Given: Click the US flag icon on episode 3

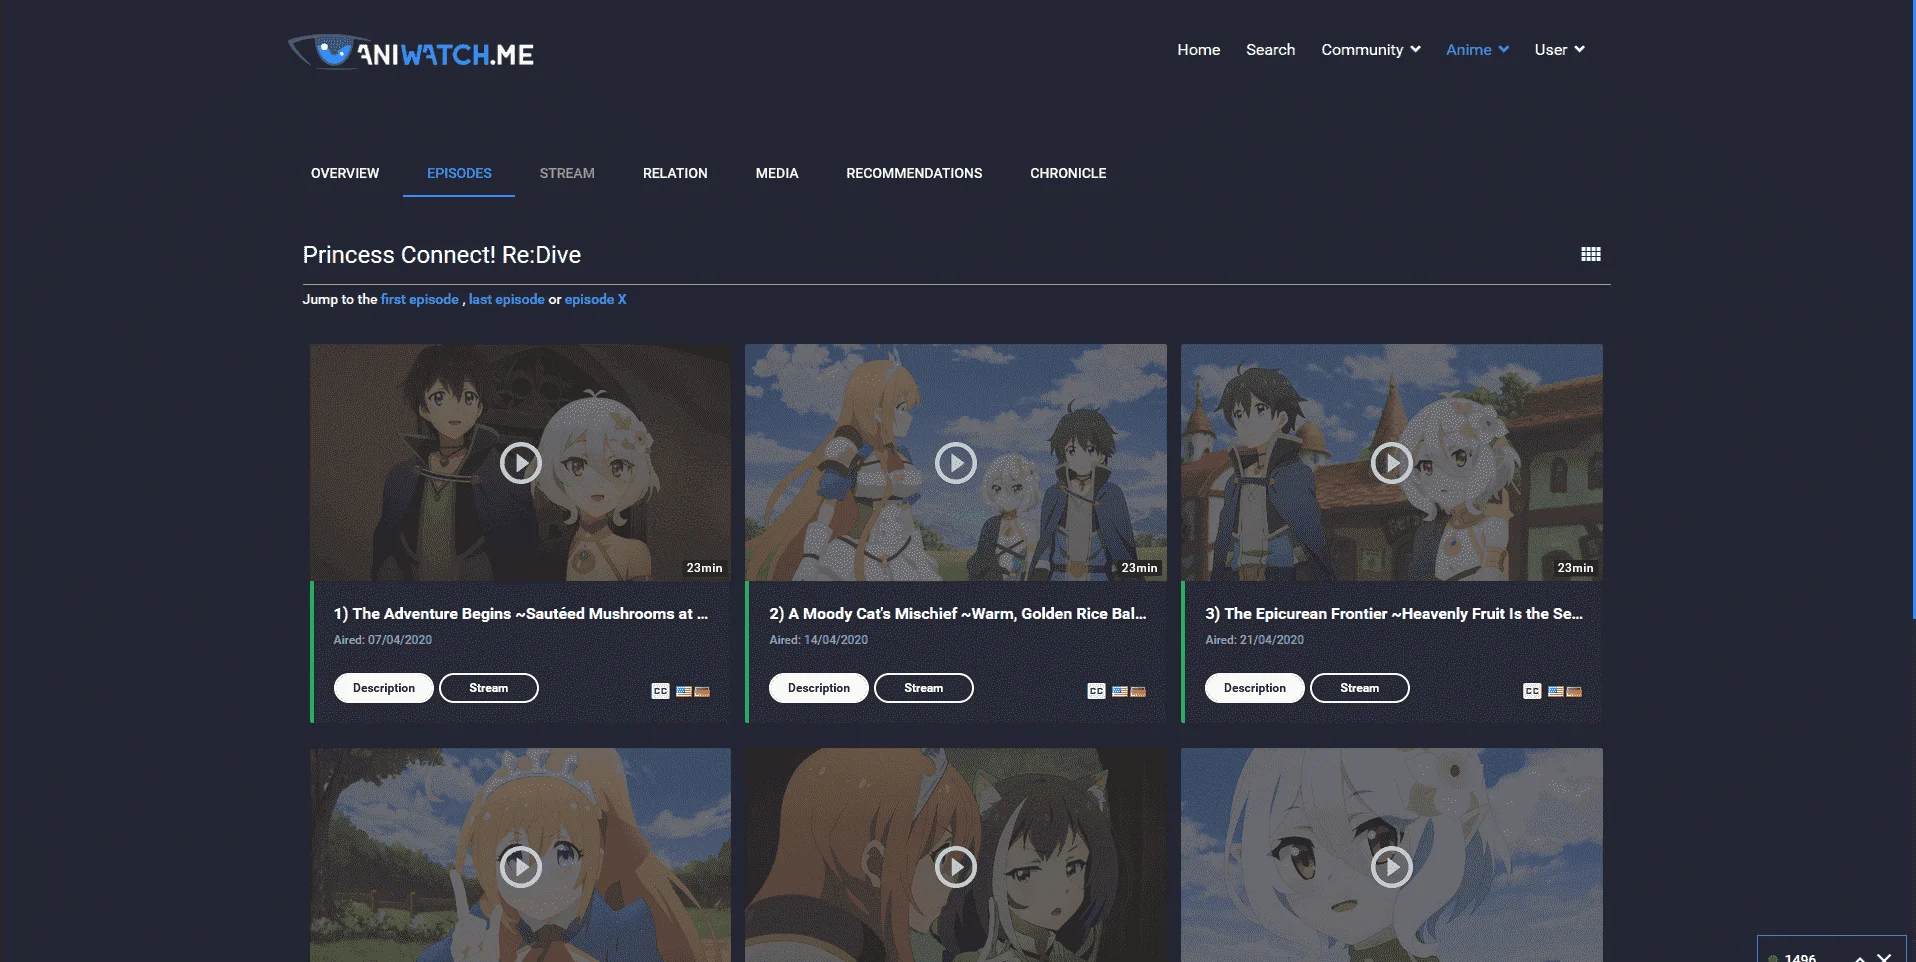Looking at the screenshot, I should 1556,691.
